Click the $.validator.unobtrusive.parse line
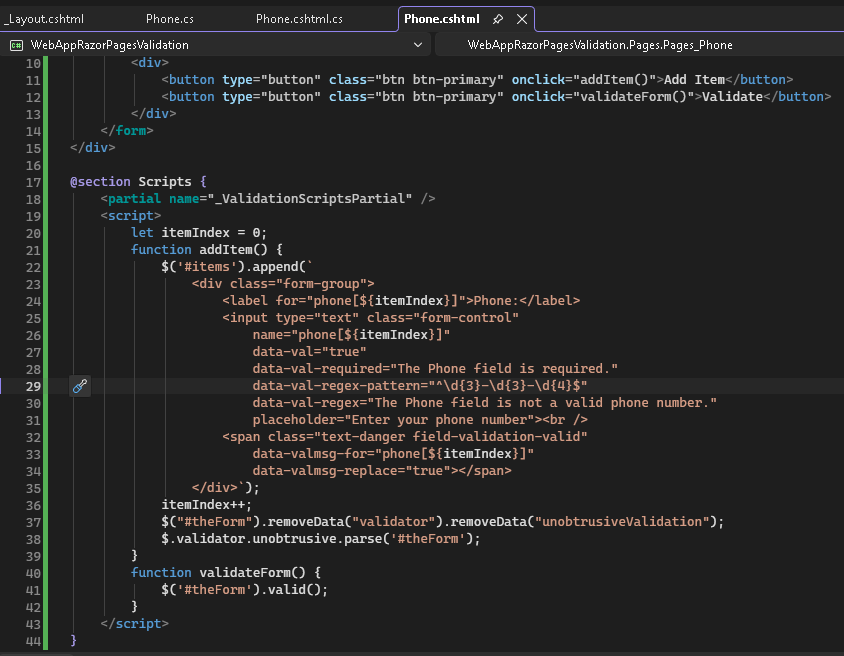Image resolution: width=844 pixels, height=656 pixels. click(321, 539)
